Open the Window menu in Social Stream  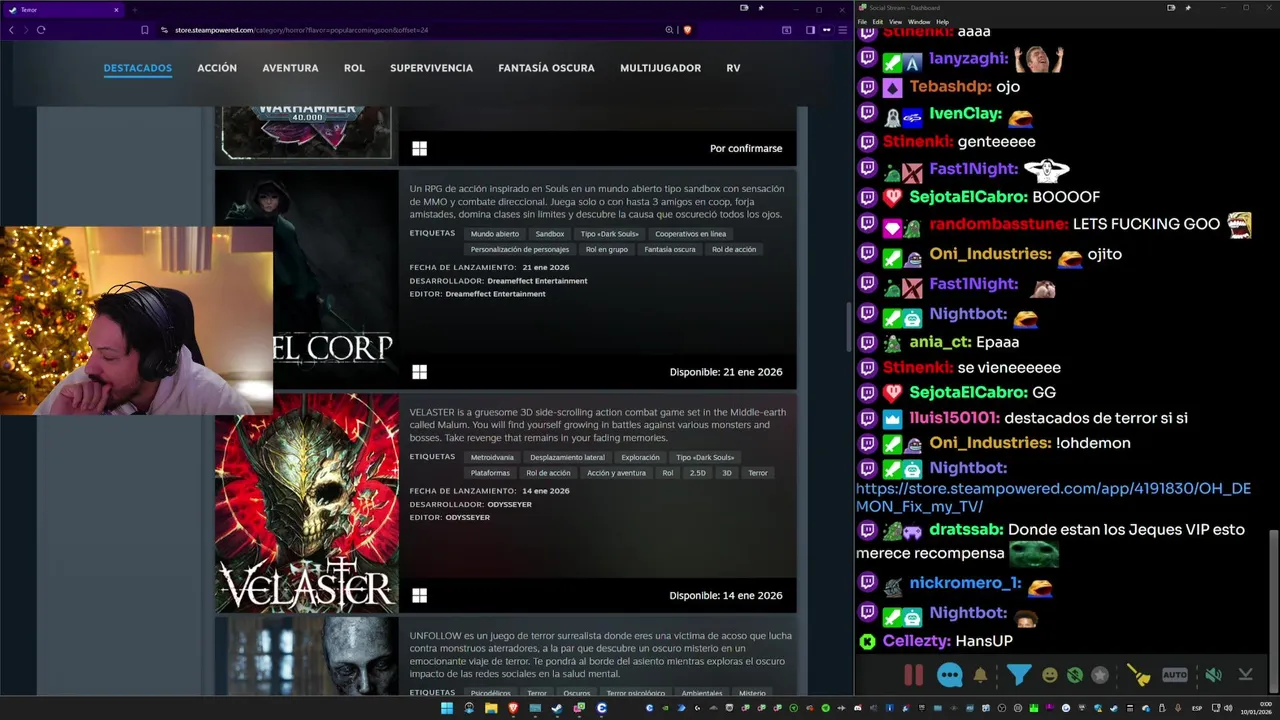tap(919, 21)
